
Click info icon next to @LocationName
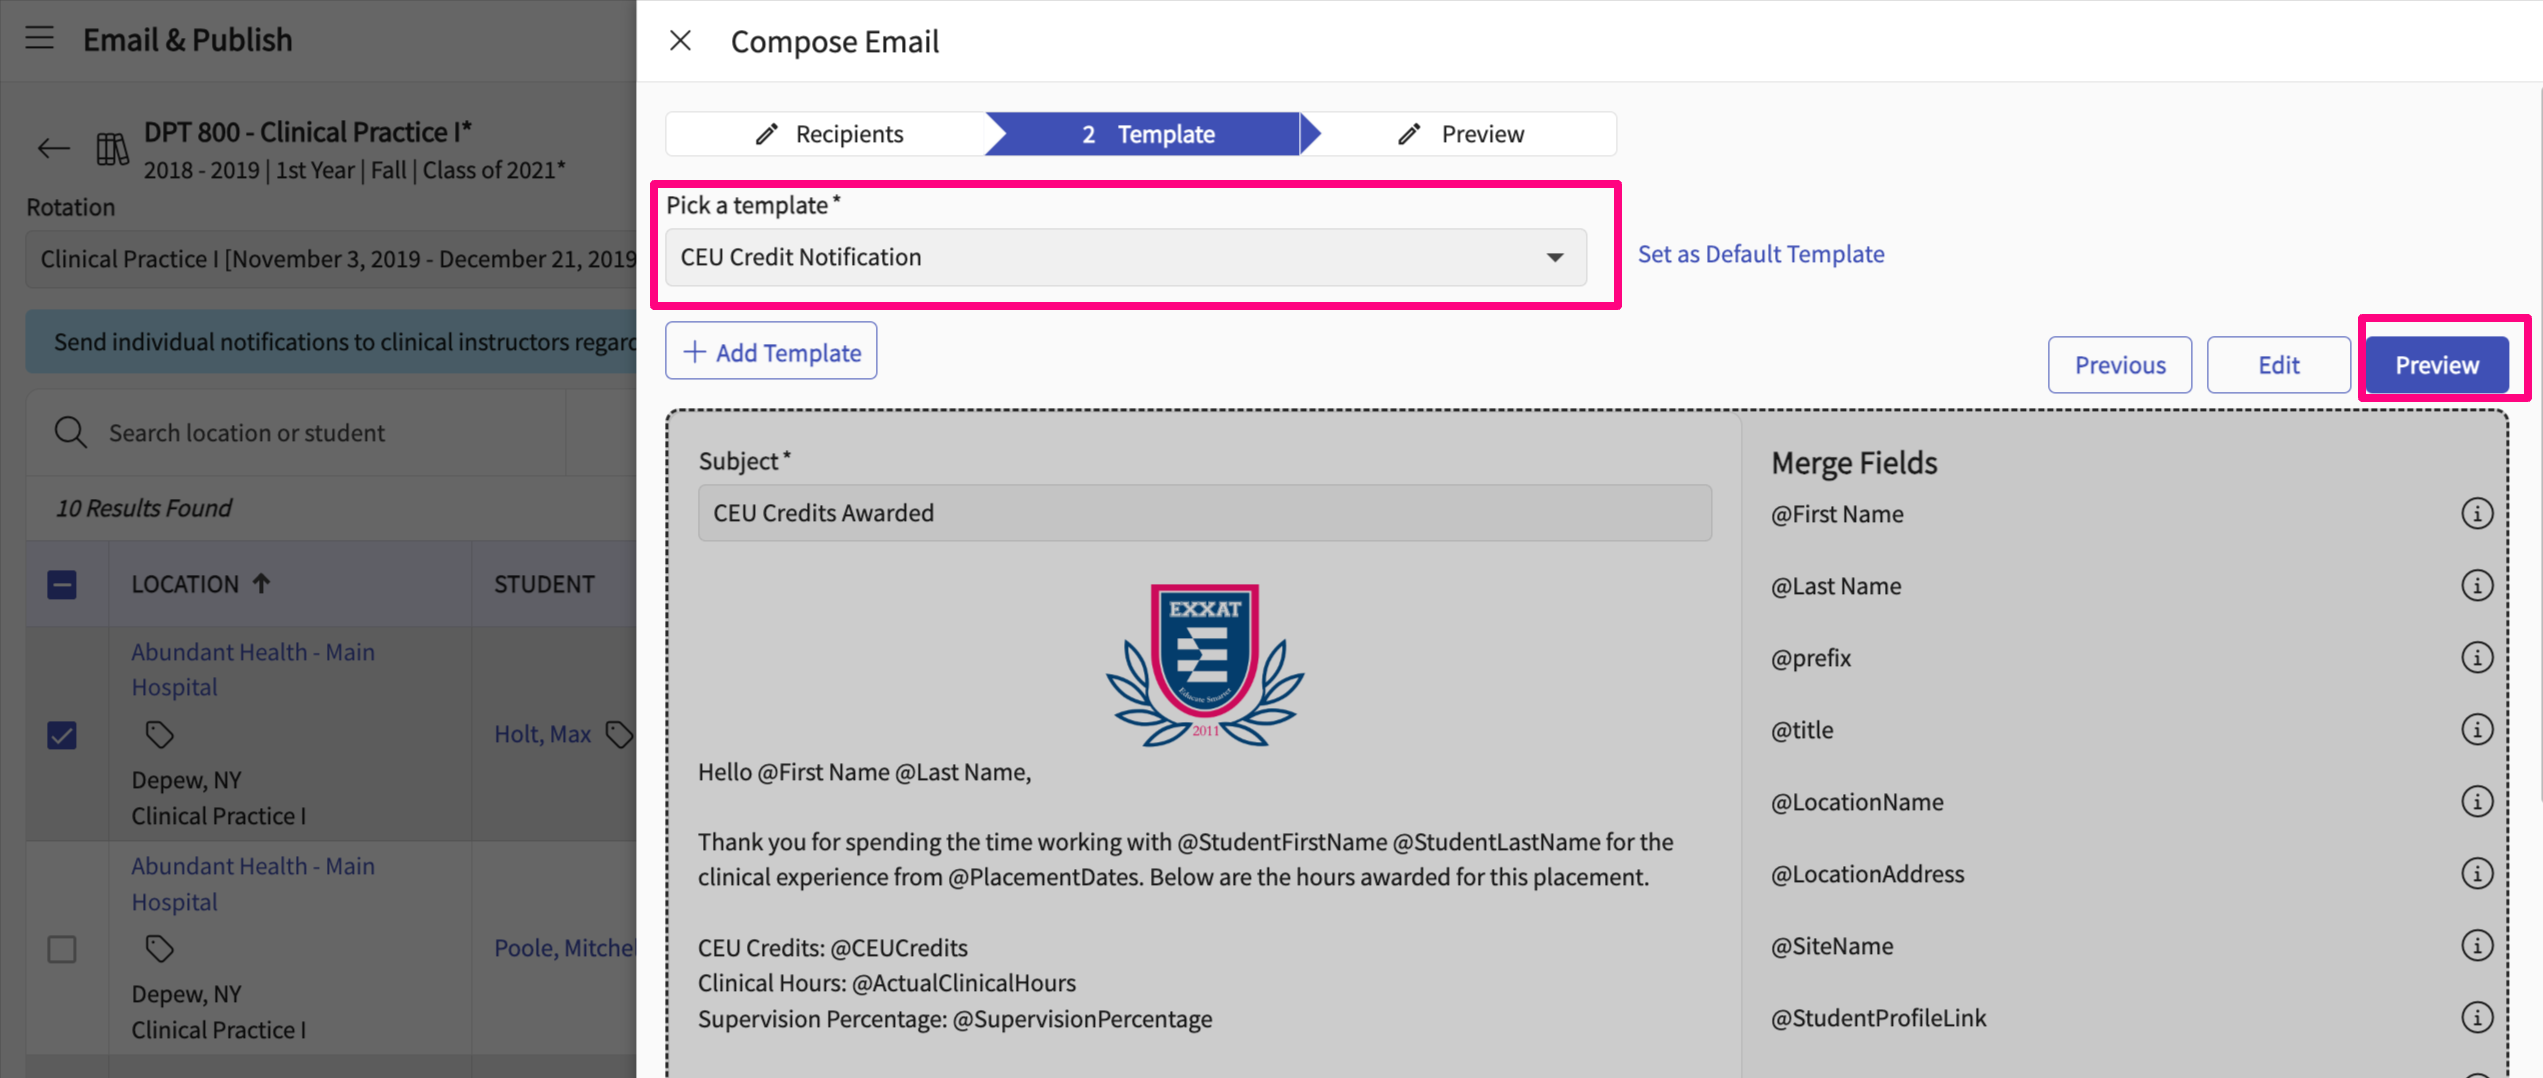click(2476, 802)
